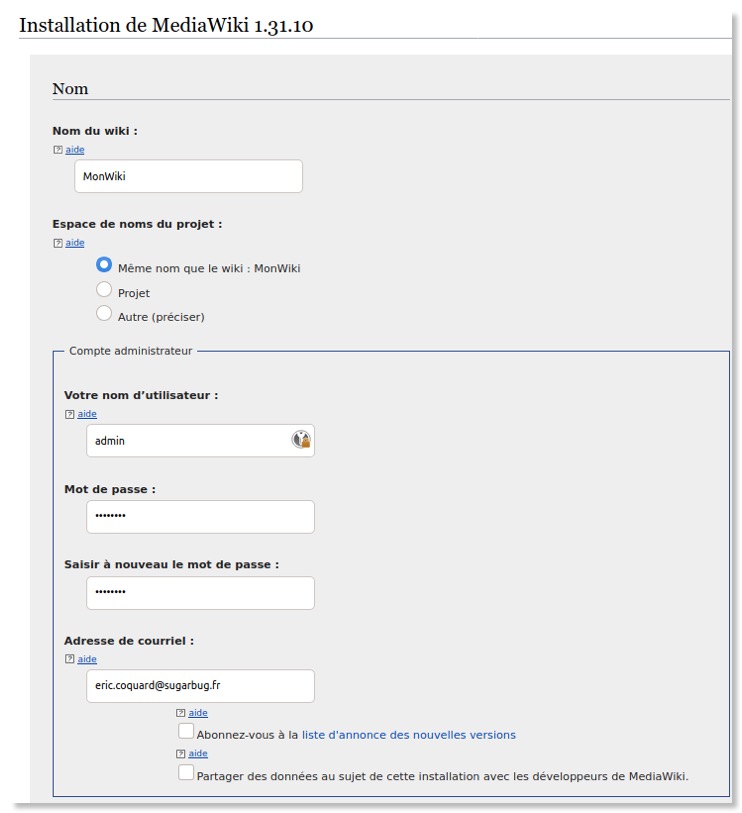This screenshot has height=813, width=742.
Task: Click the "aide" link for the email field
Action: click(87, 659)
